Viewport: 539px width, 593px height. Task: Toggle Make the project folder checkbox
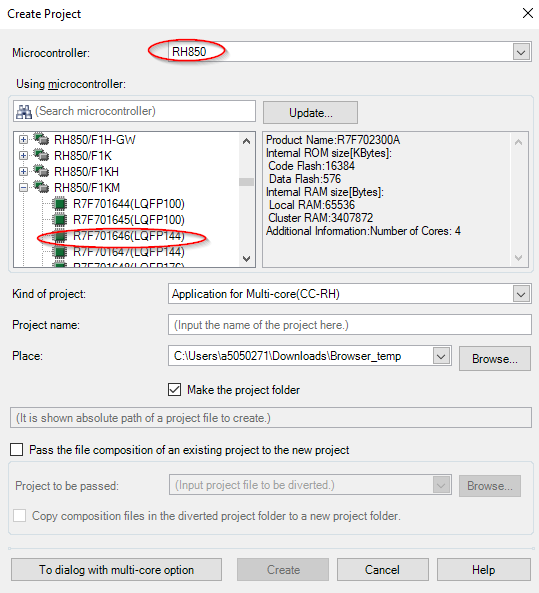(x=174, y=390)
